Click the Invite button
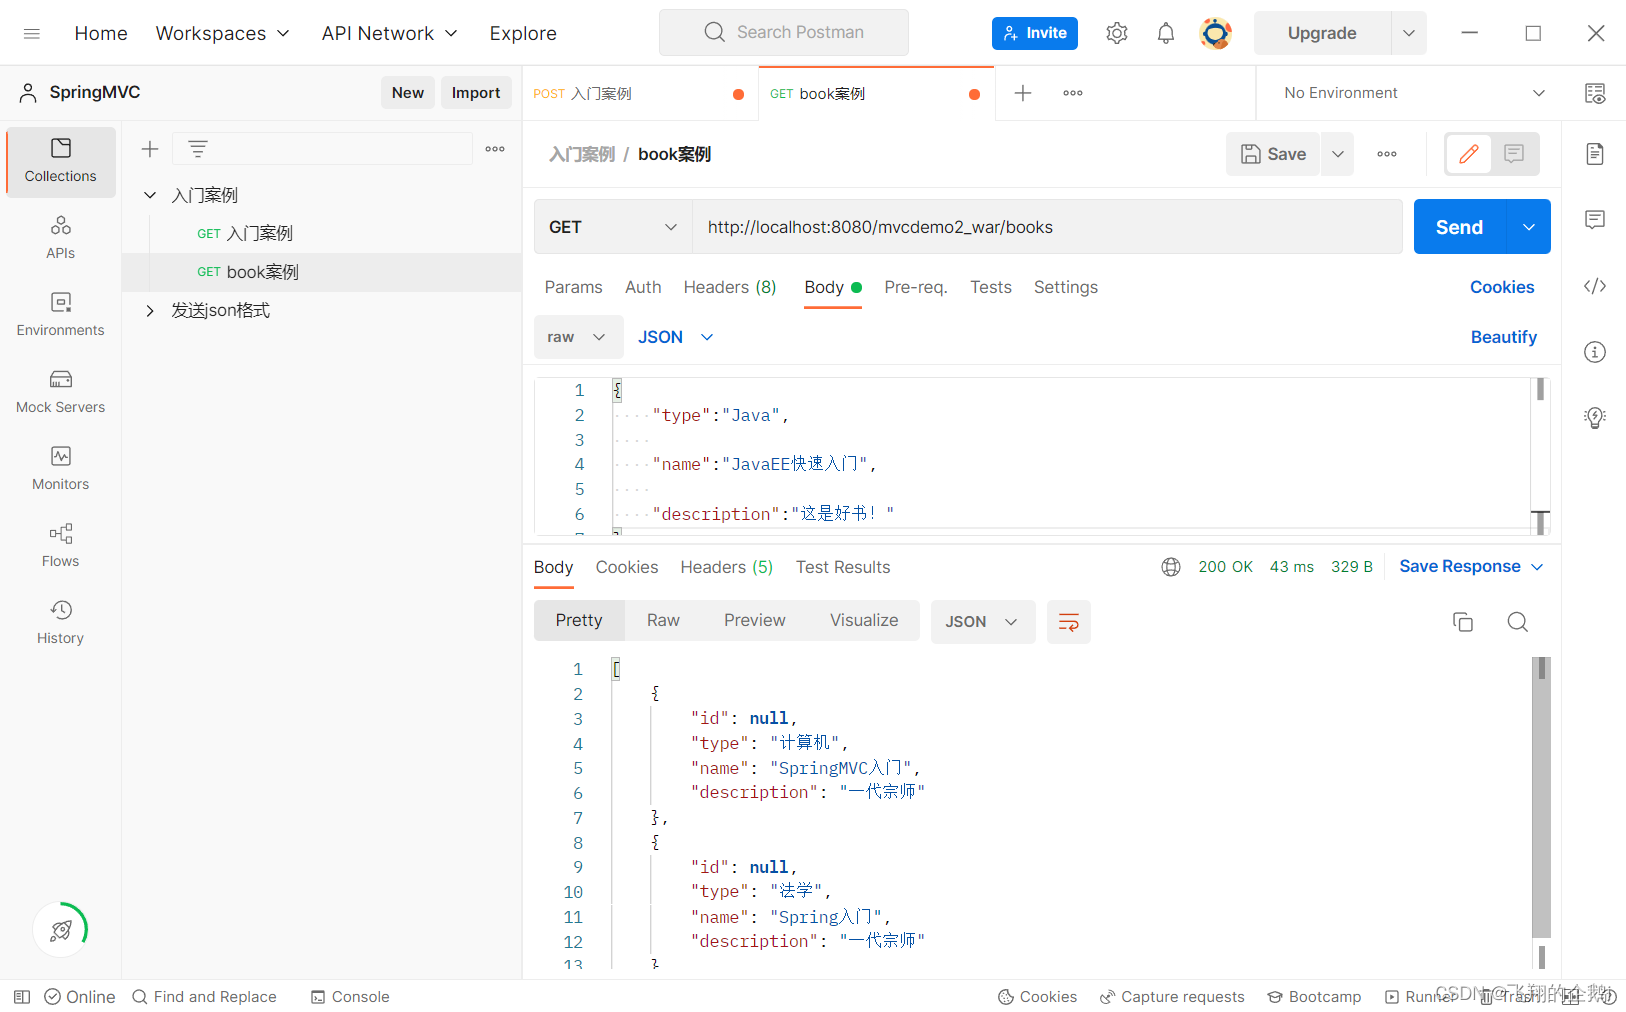Screen dimensions: 1626x1012 point(1035,33)
